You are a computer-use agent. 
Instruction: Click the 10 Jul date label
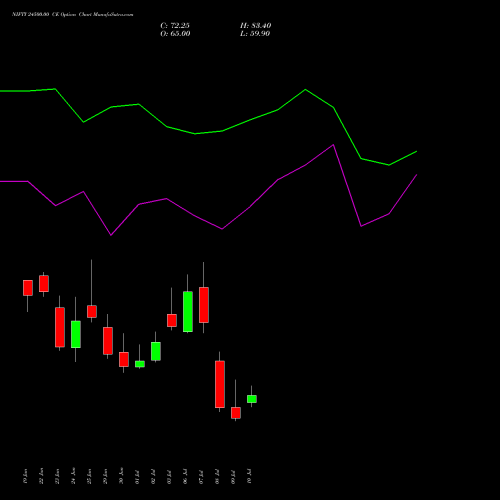tap(249, 477)
